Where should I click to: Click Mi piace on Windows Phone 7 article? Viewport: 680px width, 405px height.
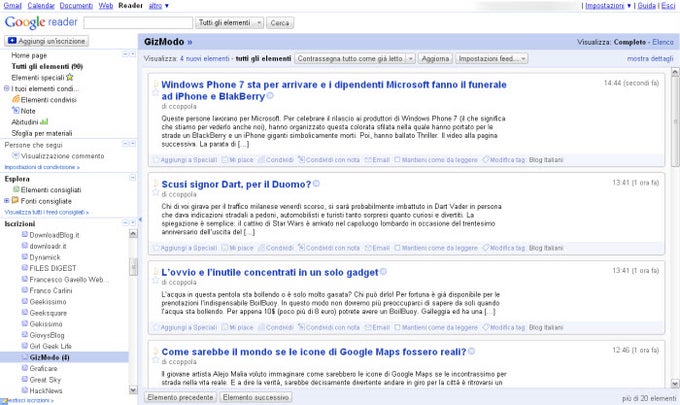[x=238, y=160]
